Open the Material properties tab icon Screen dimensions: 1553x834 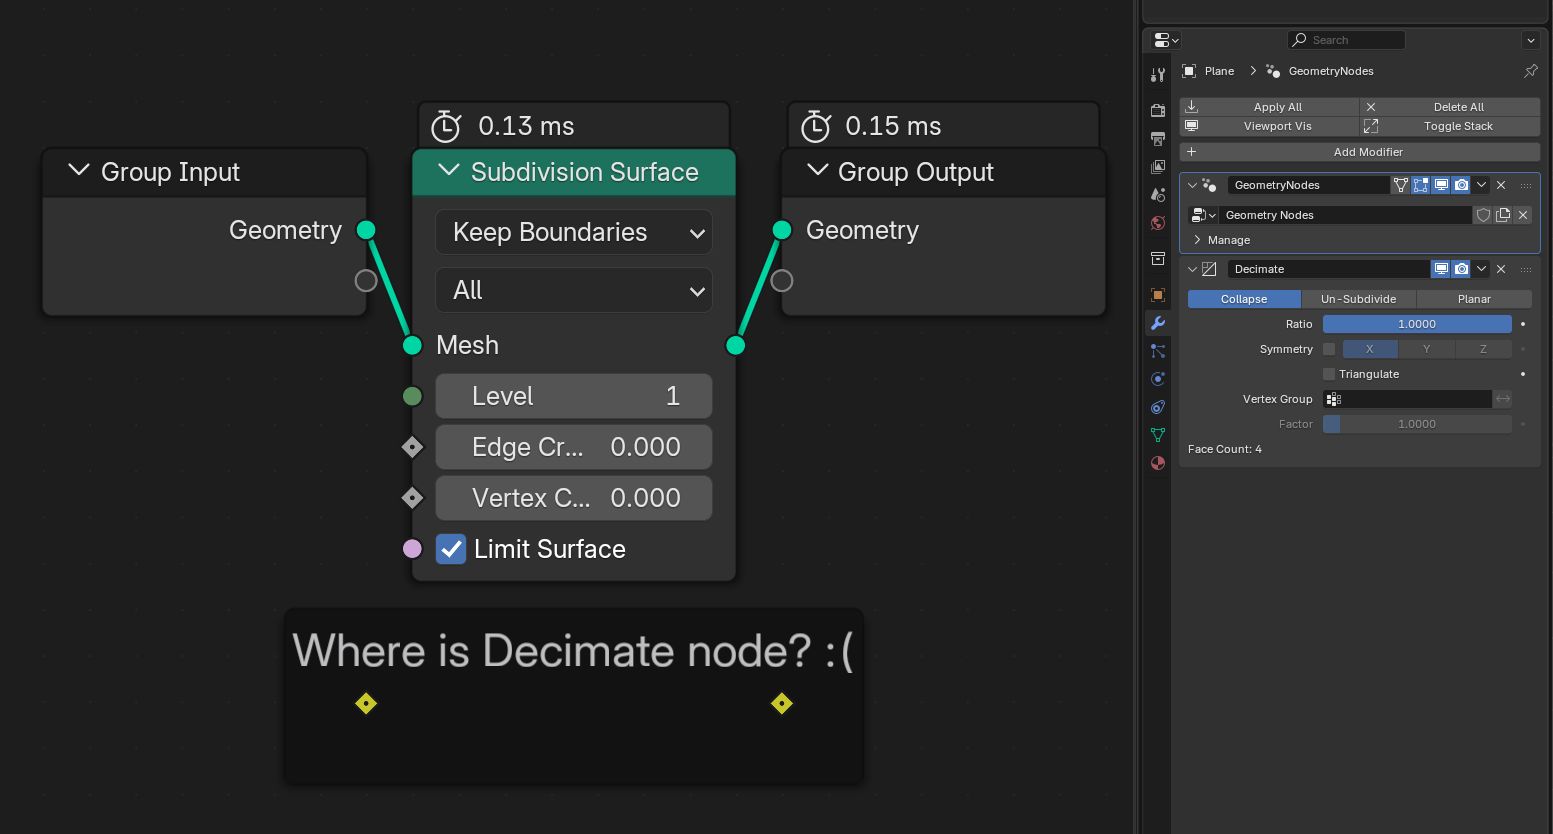[x=1158, y=463]
